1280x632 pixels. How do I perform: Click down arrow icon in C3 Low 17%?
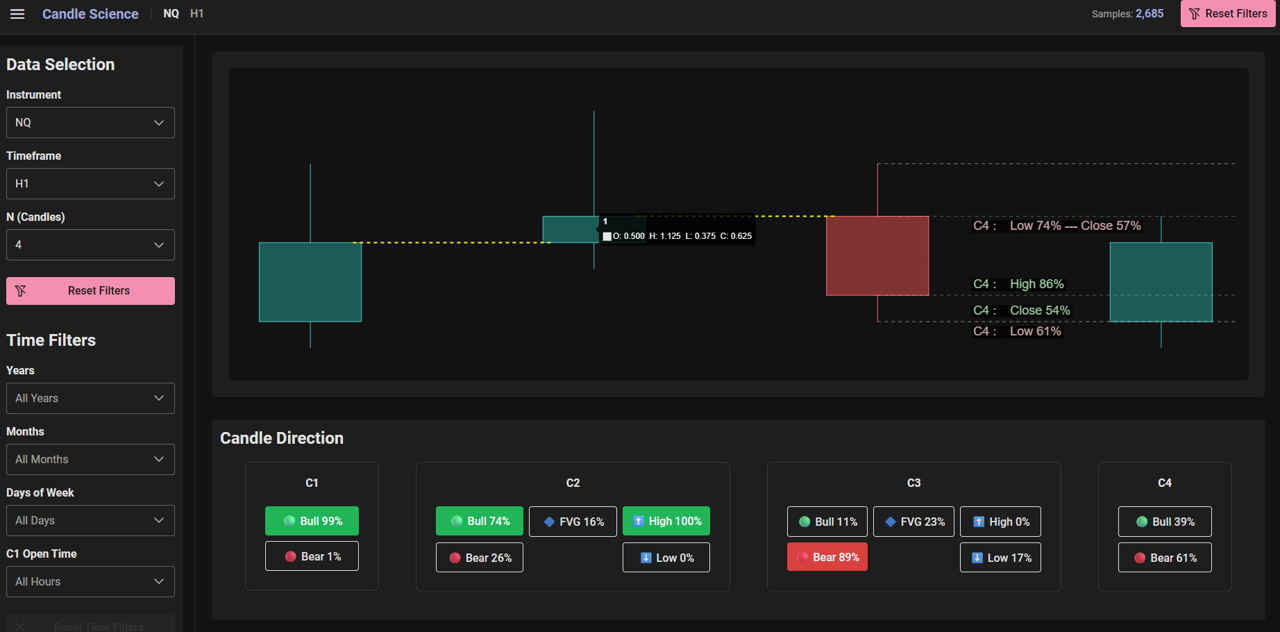click(x=978, y=558)
